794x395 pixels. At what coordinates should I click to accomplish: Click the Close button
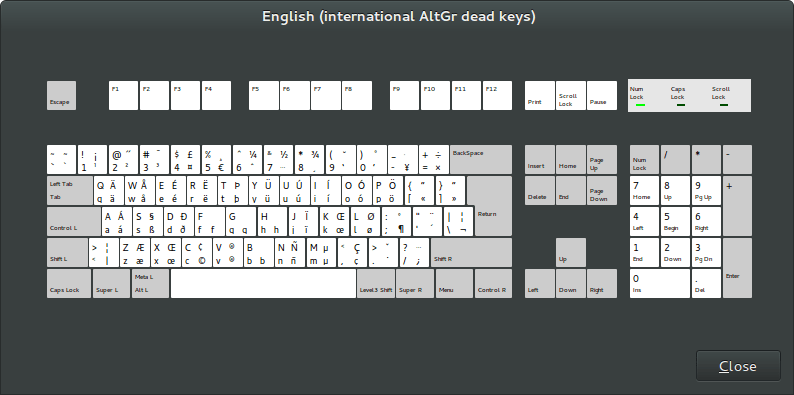click(738, 366)
